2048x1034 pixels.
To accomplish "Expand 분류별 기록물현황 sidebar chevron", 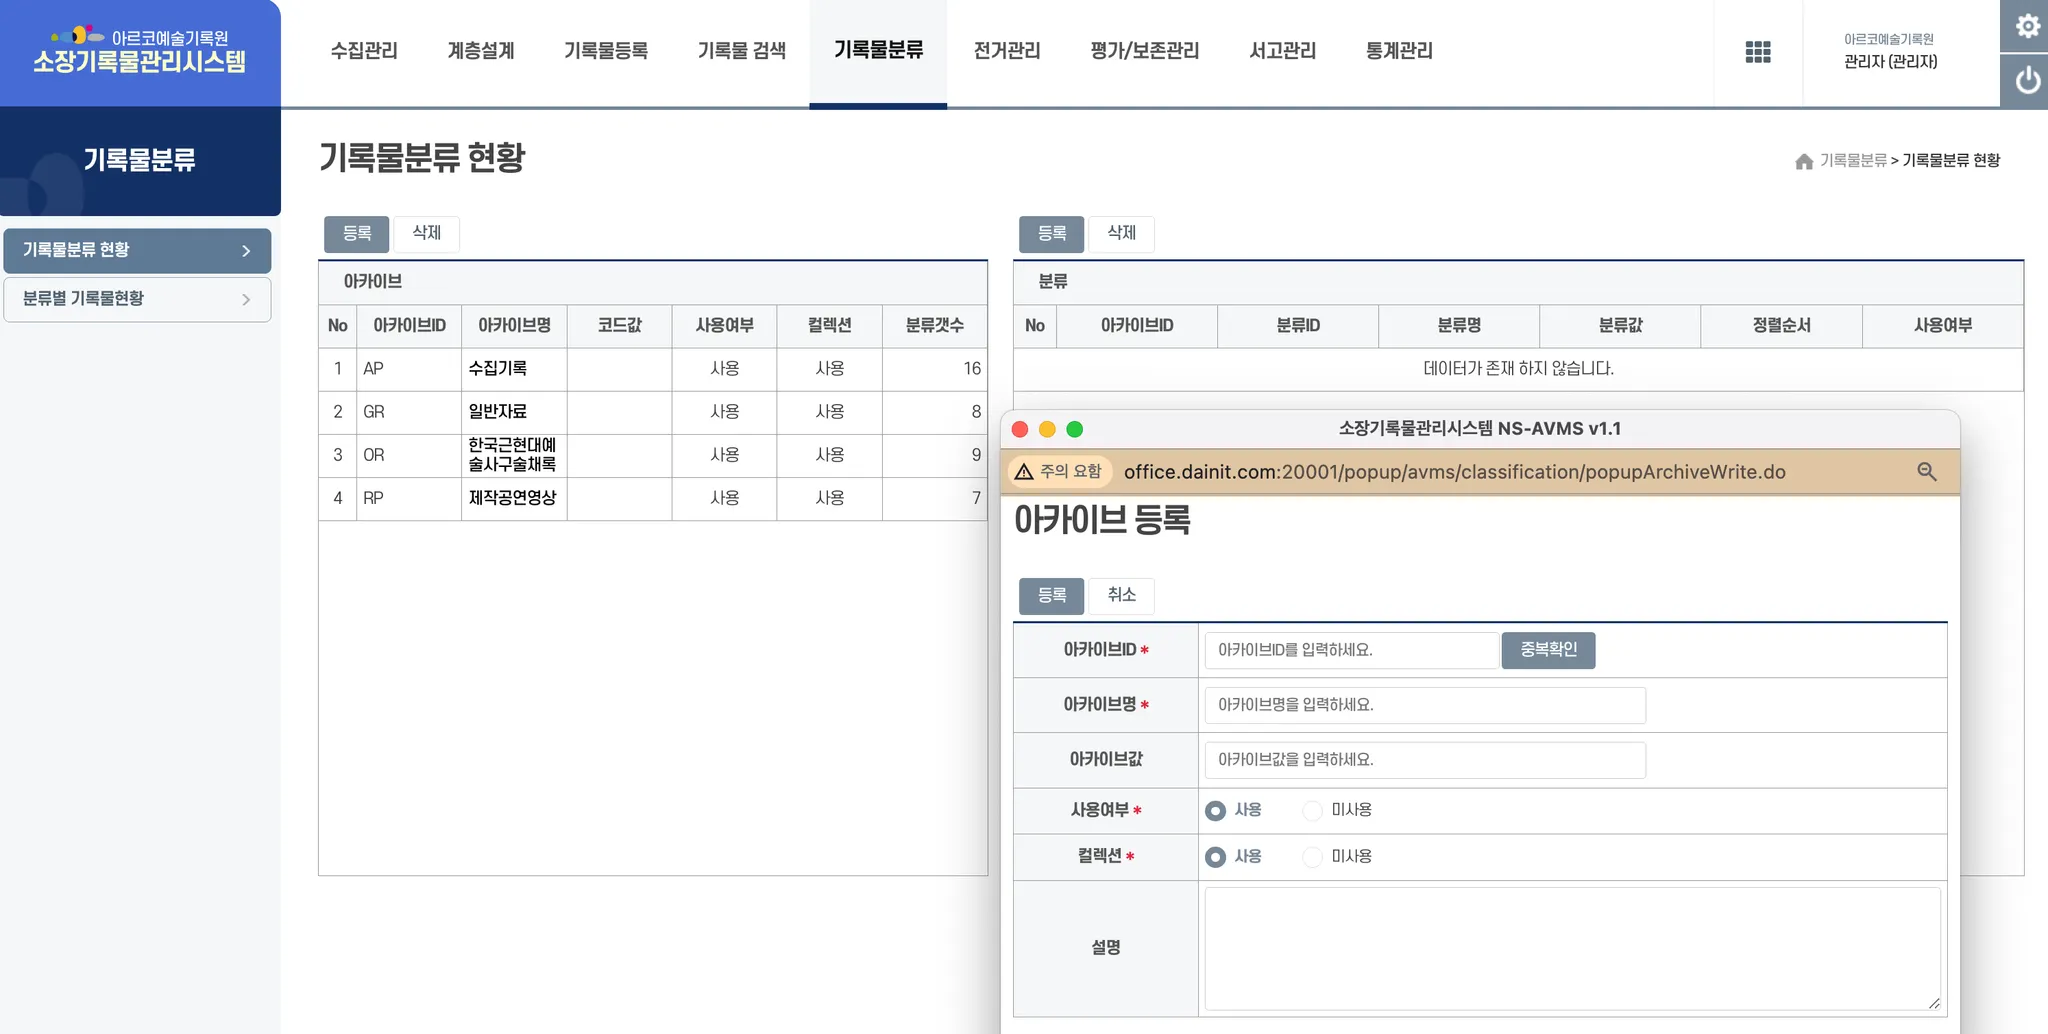I will (x=246, y=300).
